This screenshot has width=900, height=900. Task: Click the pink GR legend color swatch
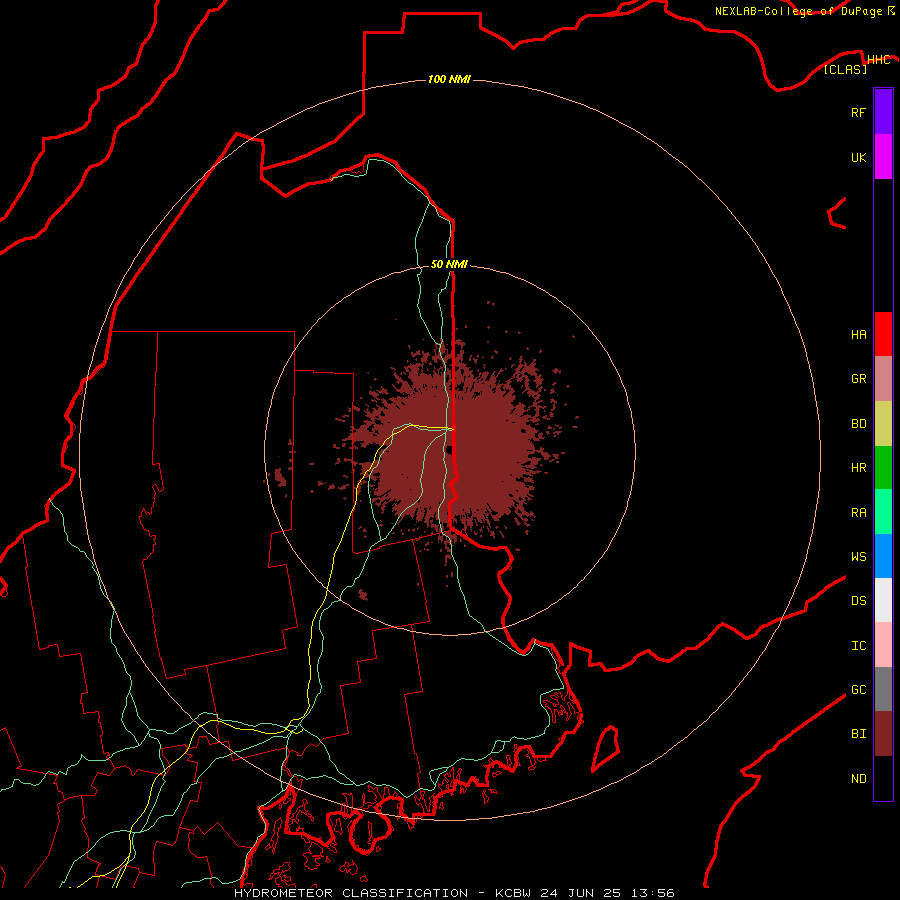[883, 379]
